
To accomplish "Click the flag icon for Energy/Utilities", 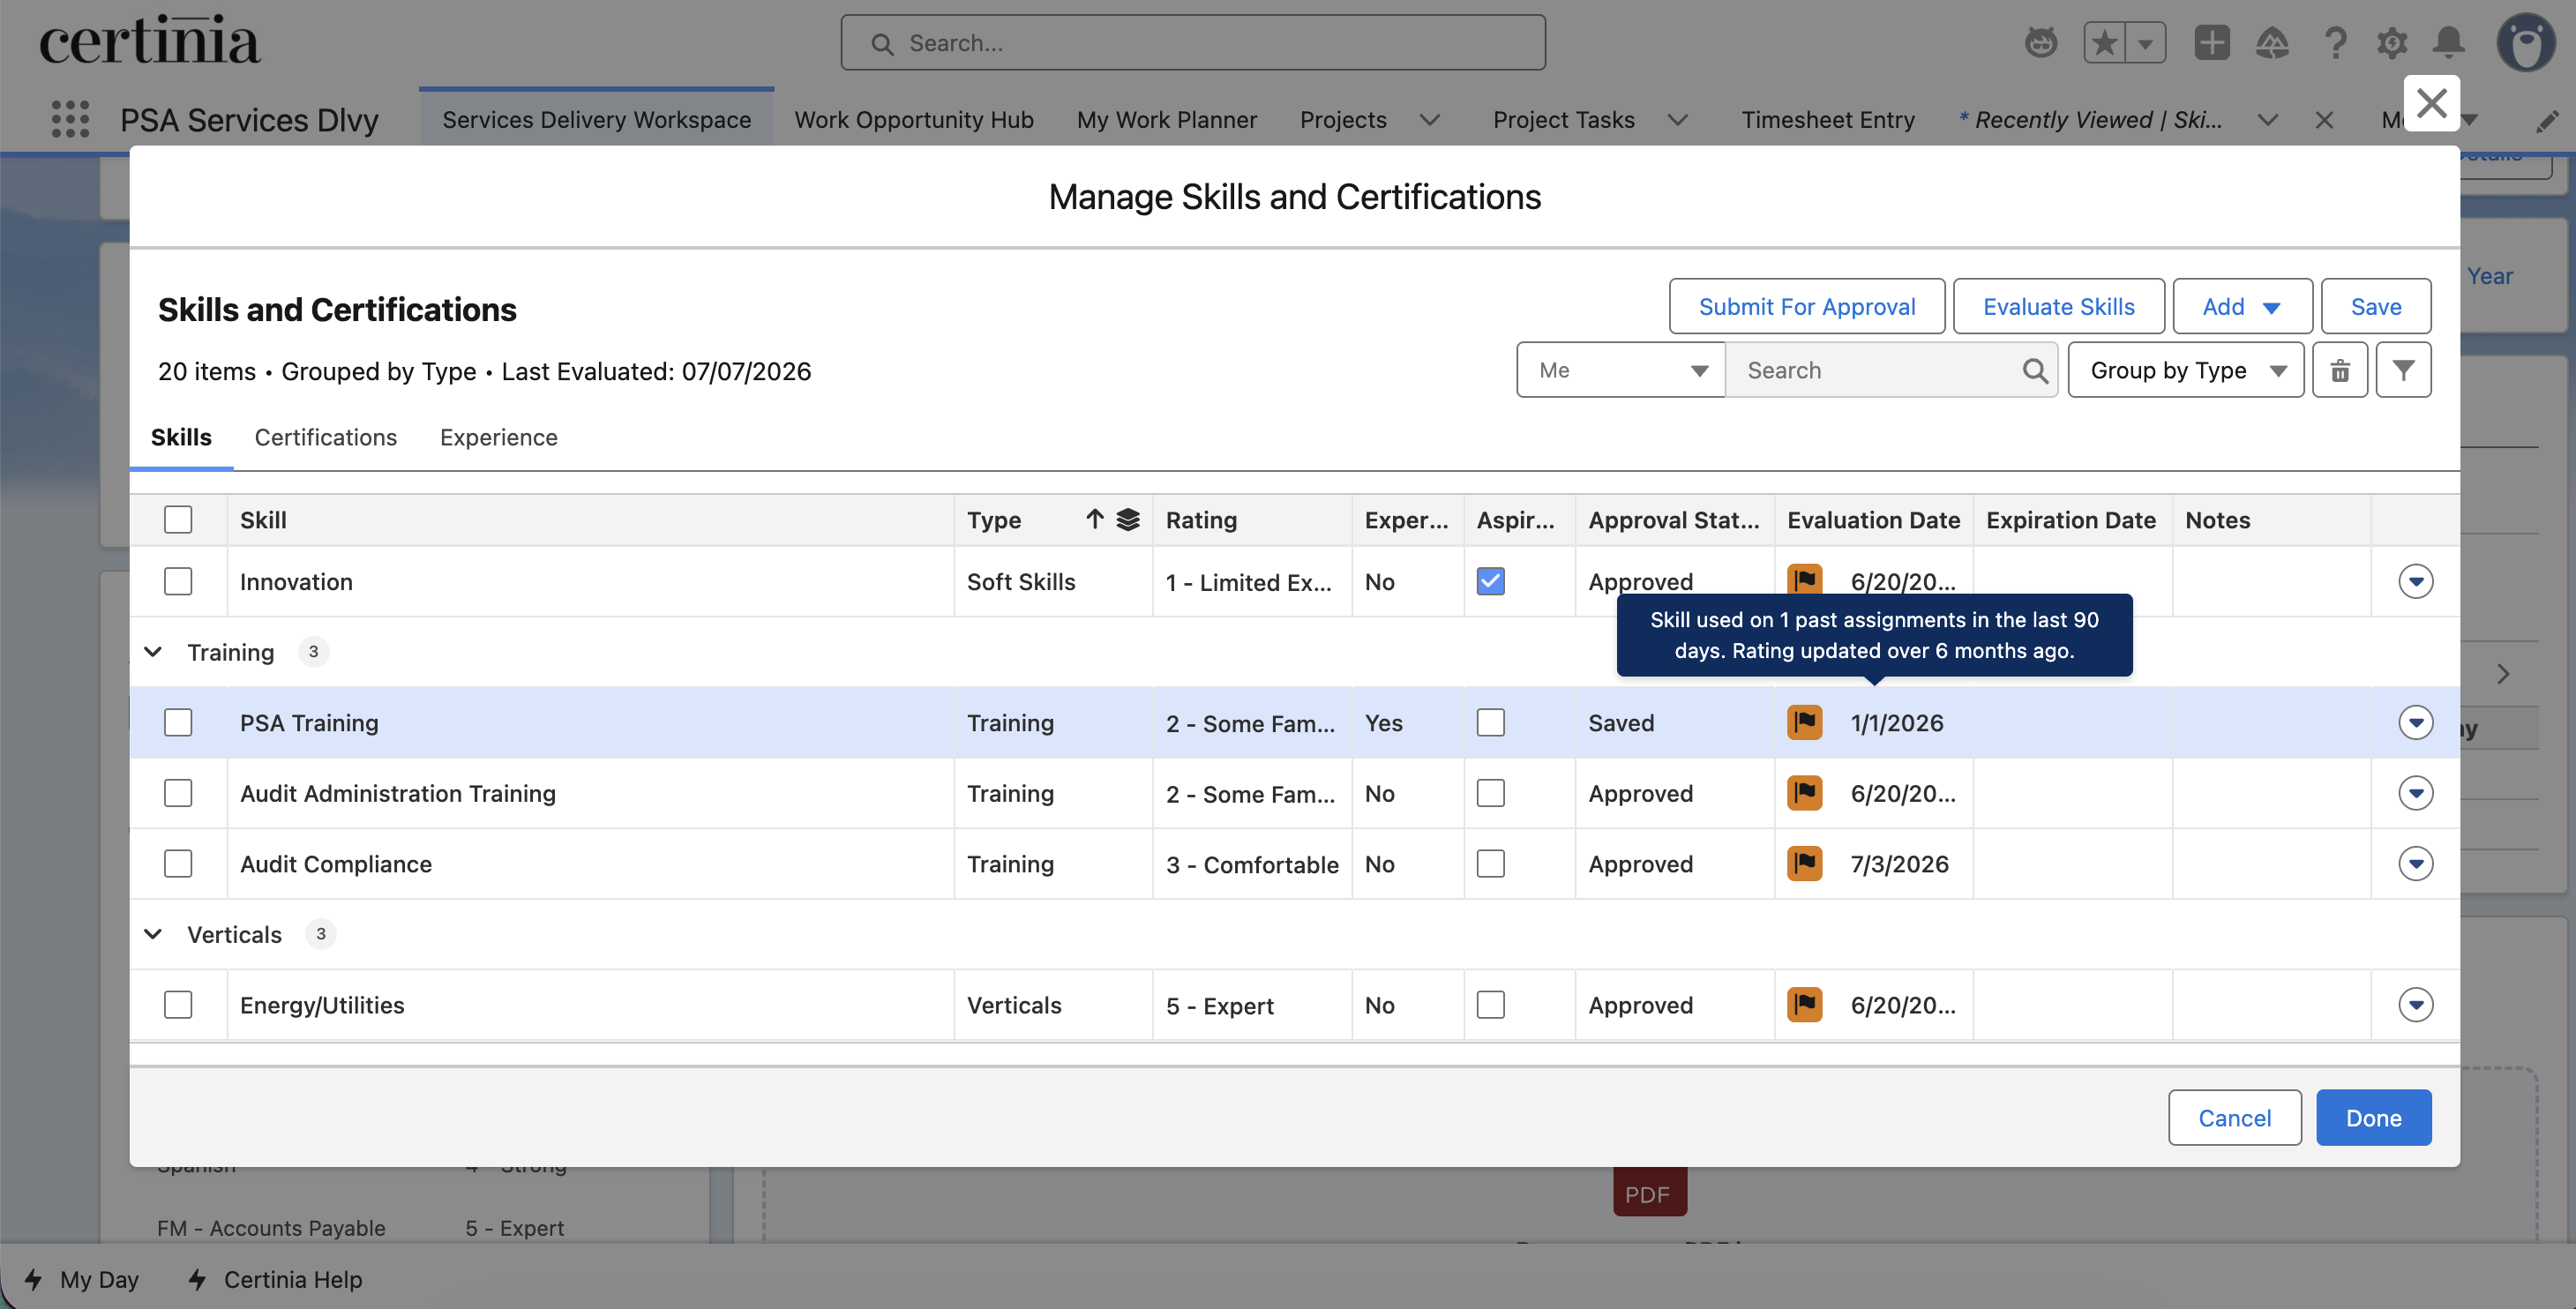I will click(1804, 1004).
